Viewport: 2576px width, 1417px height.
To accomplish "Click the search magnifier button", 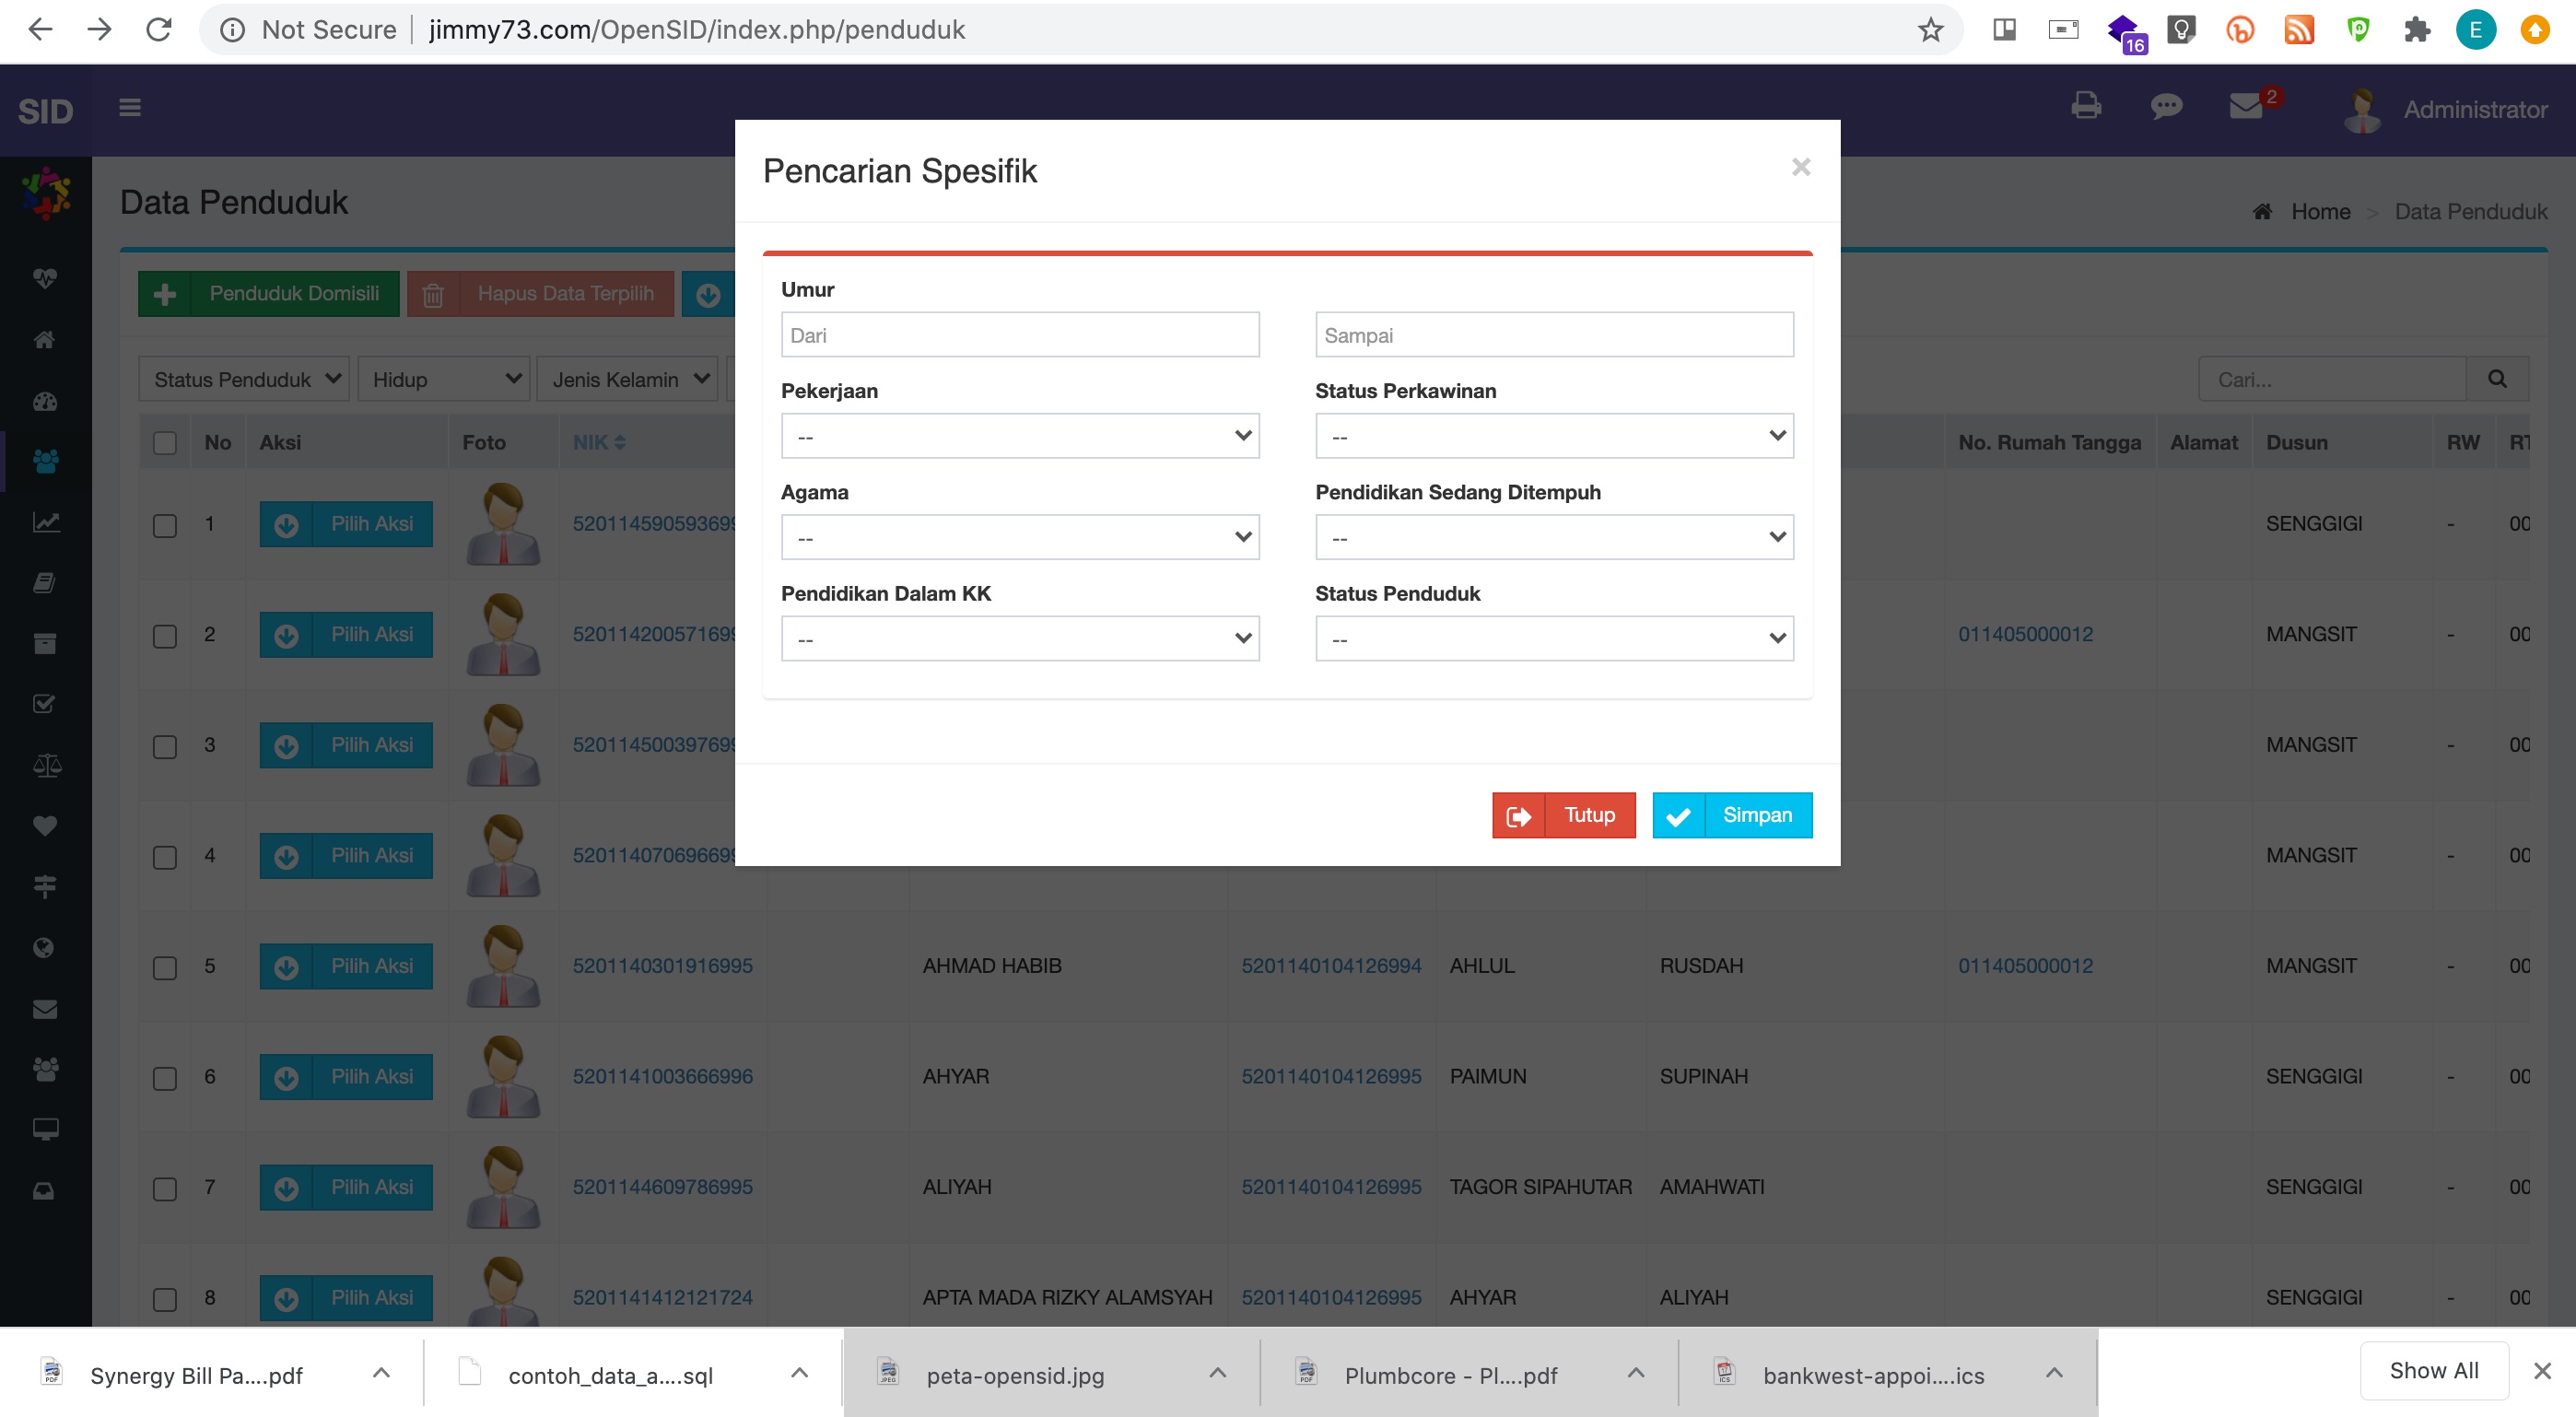I will tap(2497, 380).
